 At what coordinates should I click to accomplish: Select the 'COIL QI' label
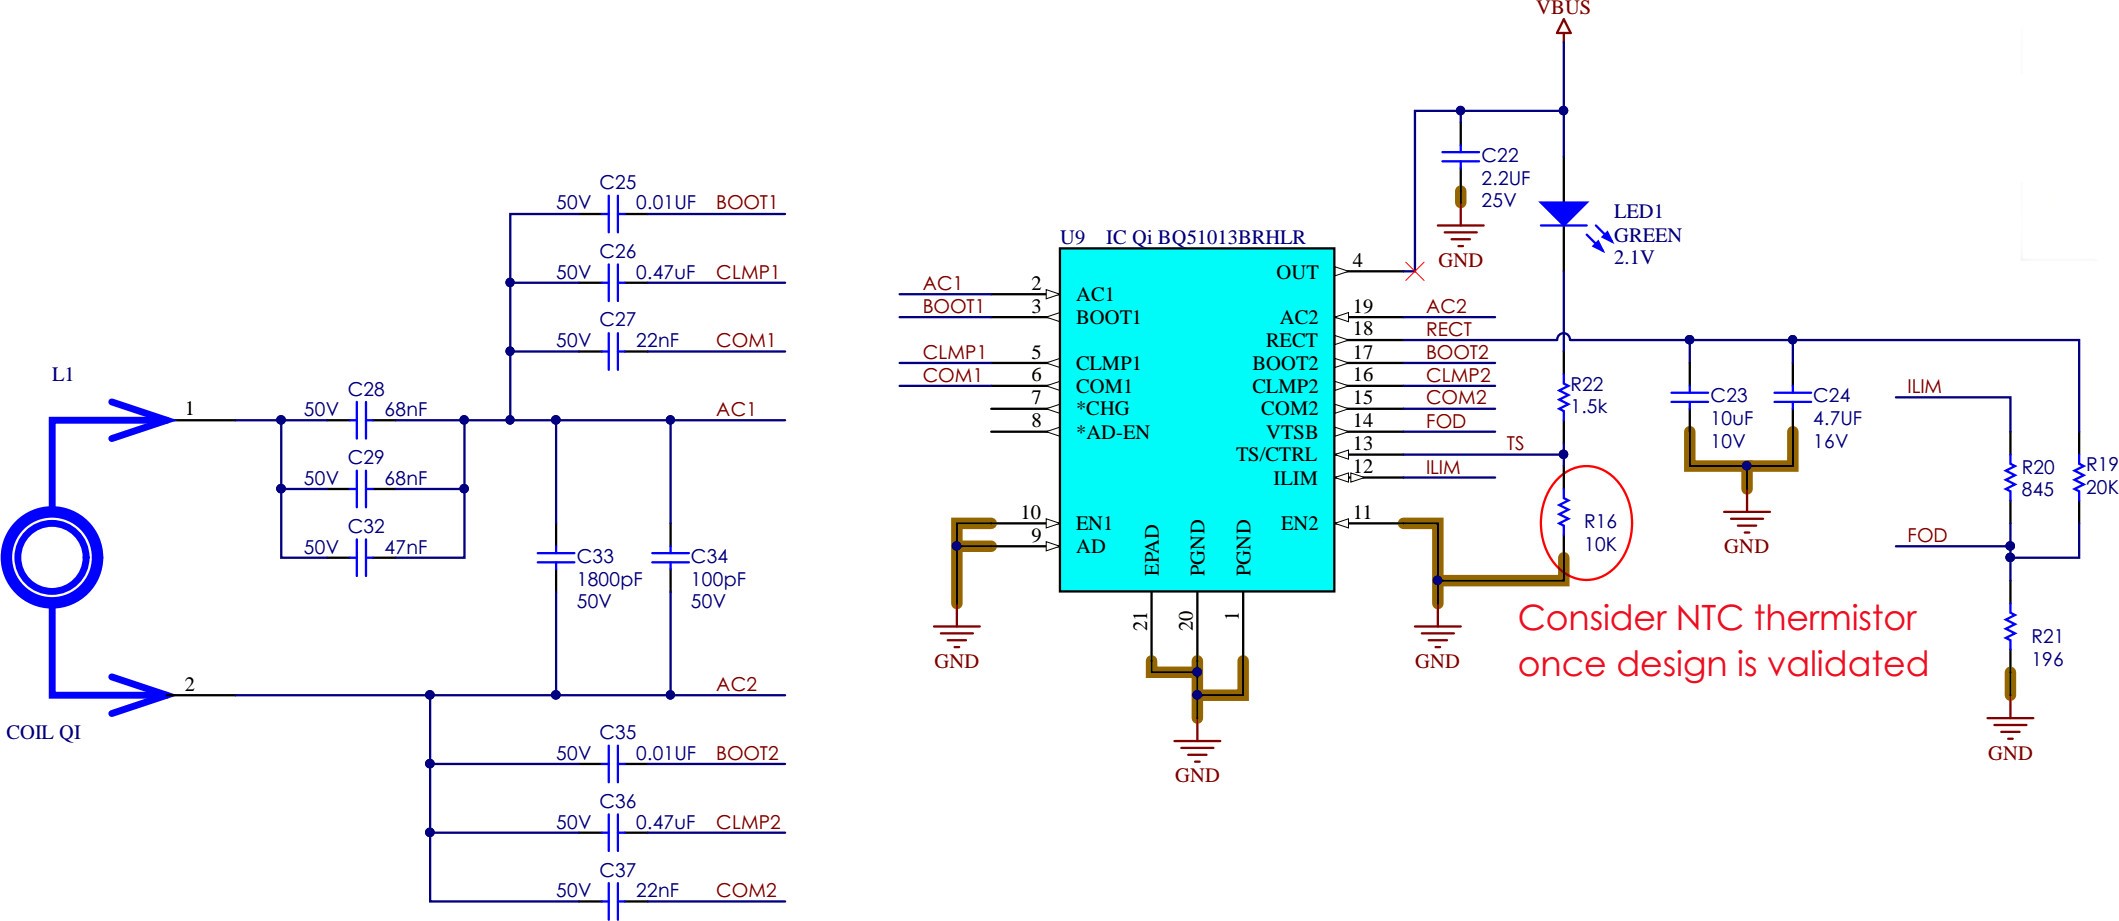pos(44,732)
